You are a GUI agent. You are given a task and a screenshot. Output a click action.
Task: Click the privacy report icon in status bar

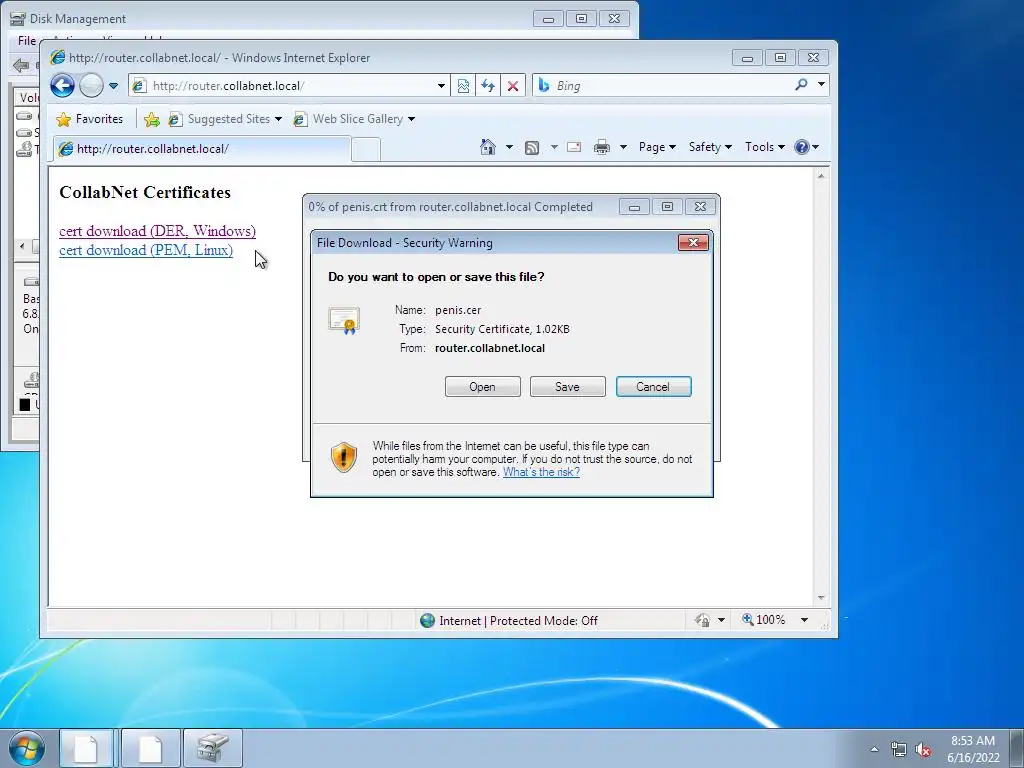pos(703,620)
